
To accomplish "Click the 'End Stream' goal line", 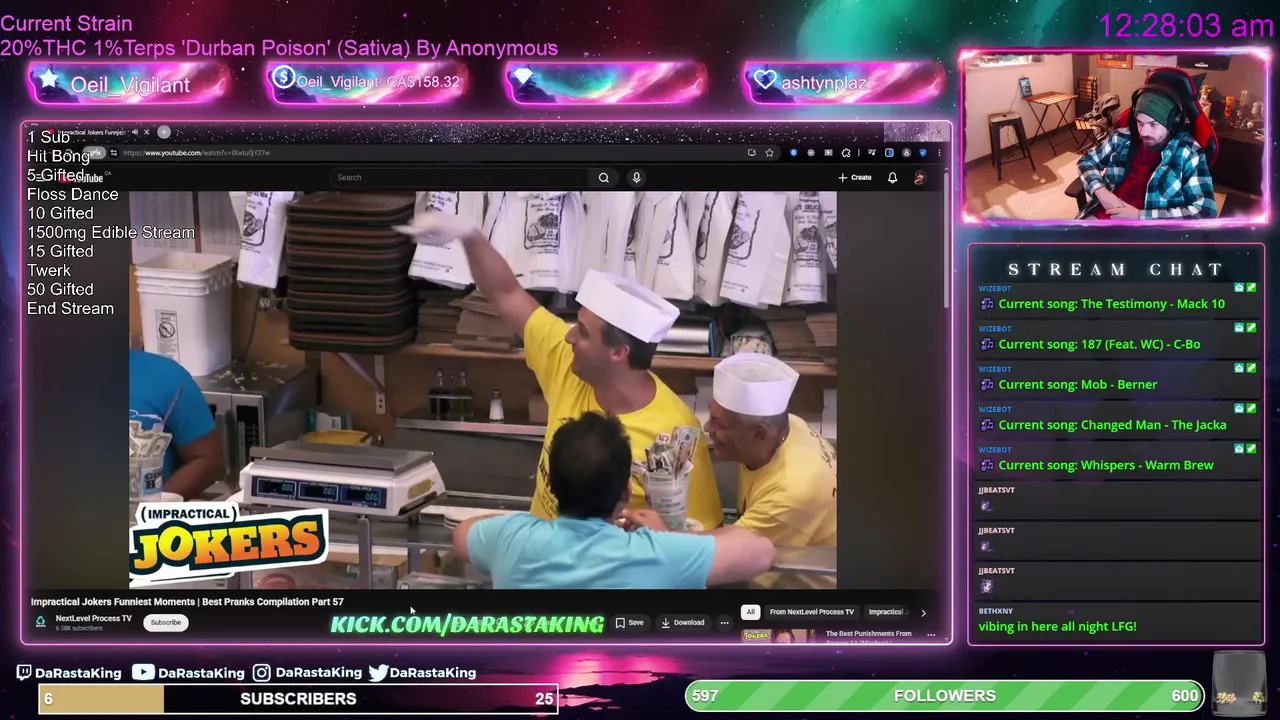I will [x=70, y=308].
